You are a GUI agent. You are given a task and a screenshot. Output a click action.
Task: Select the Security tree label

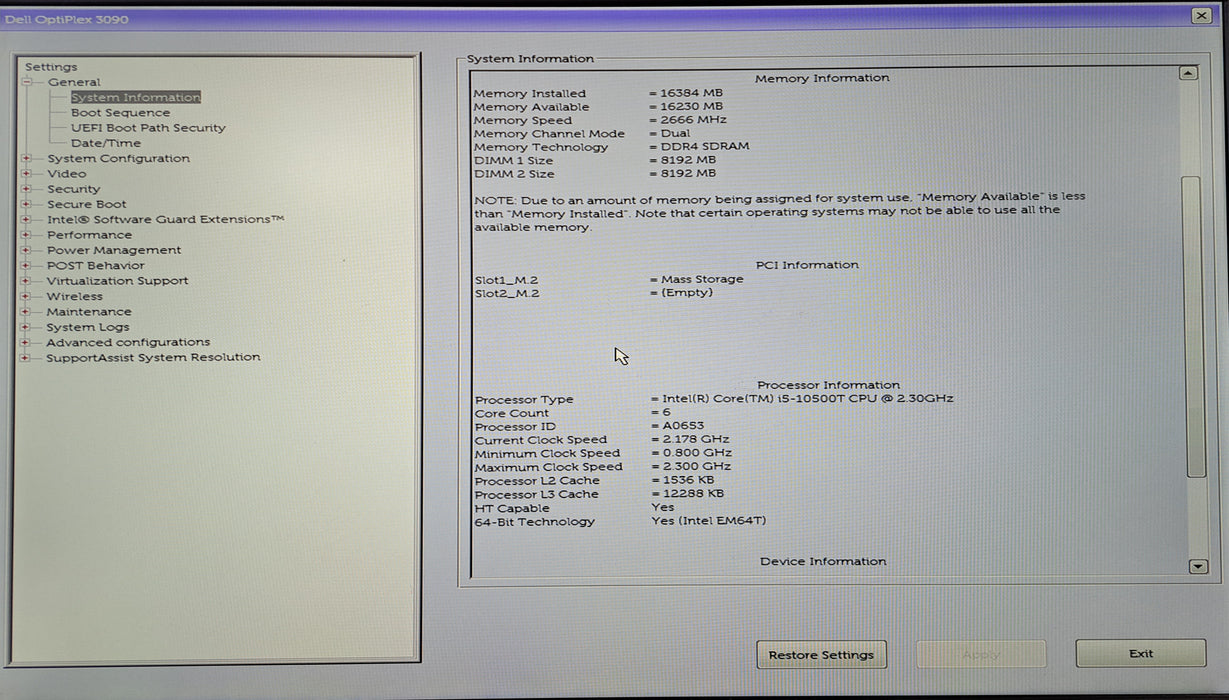73,189
